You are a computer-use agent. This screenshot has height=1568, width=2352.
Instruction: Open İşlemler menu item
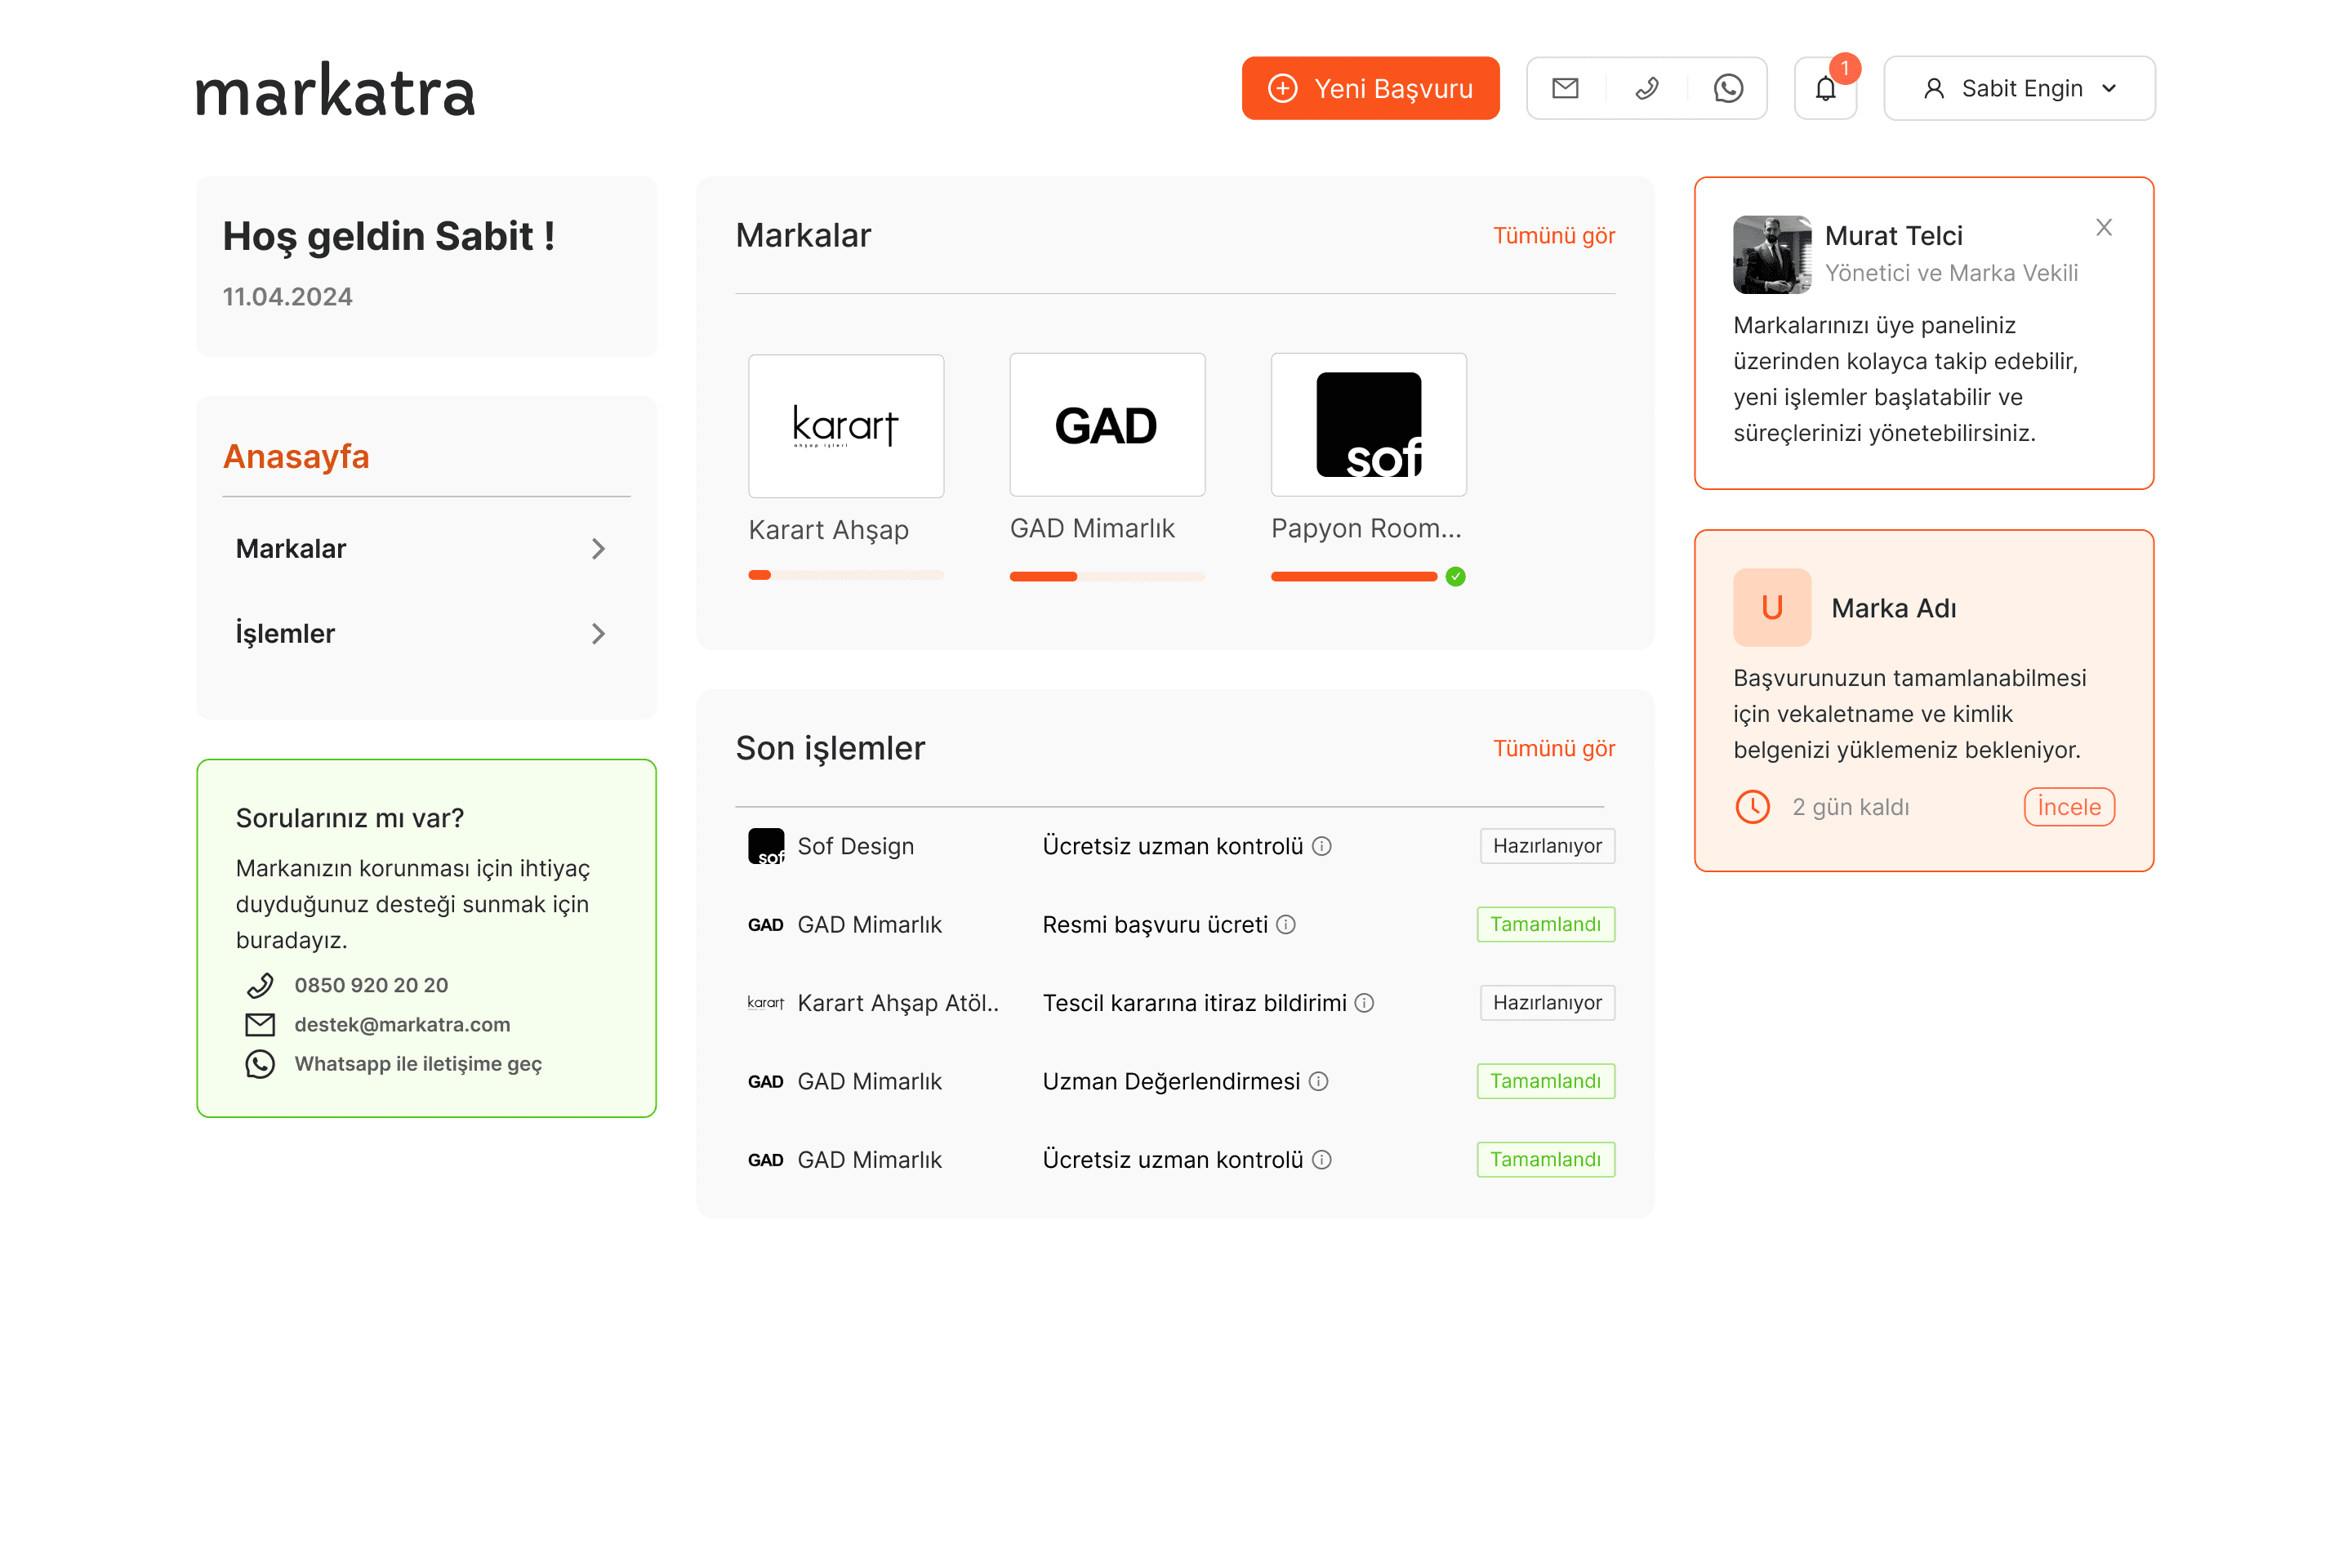pos(286,634)
